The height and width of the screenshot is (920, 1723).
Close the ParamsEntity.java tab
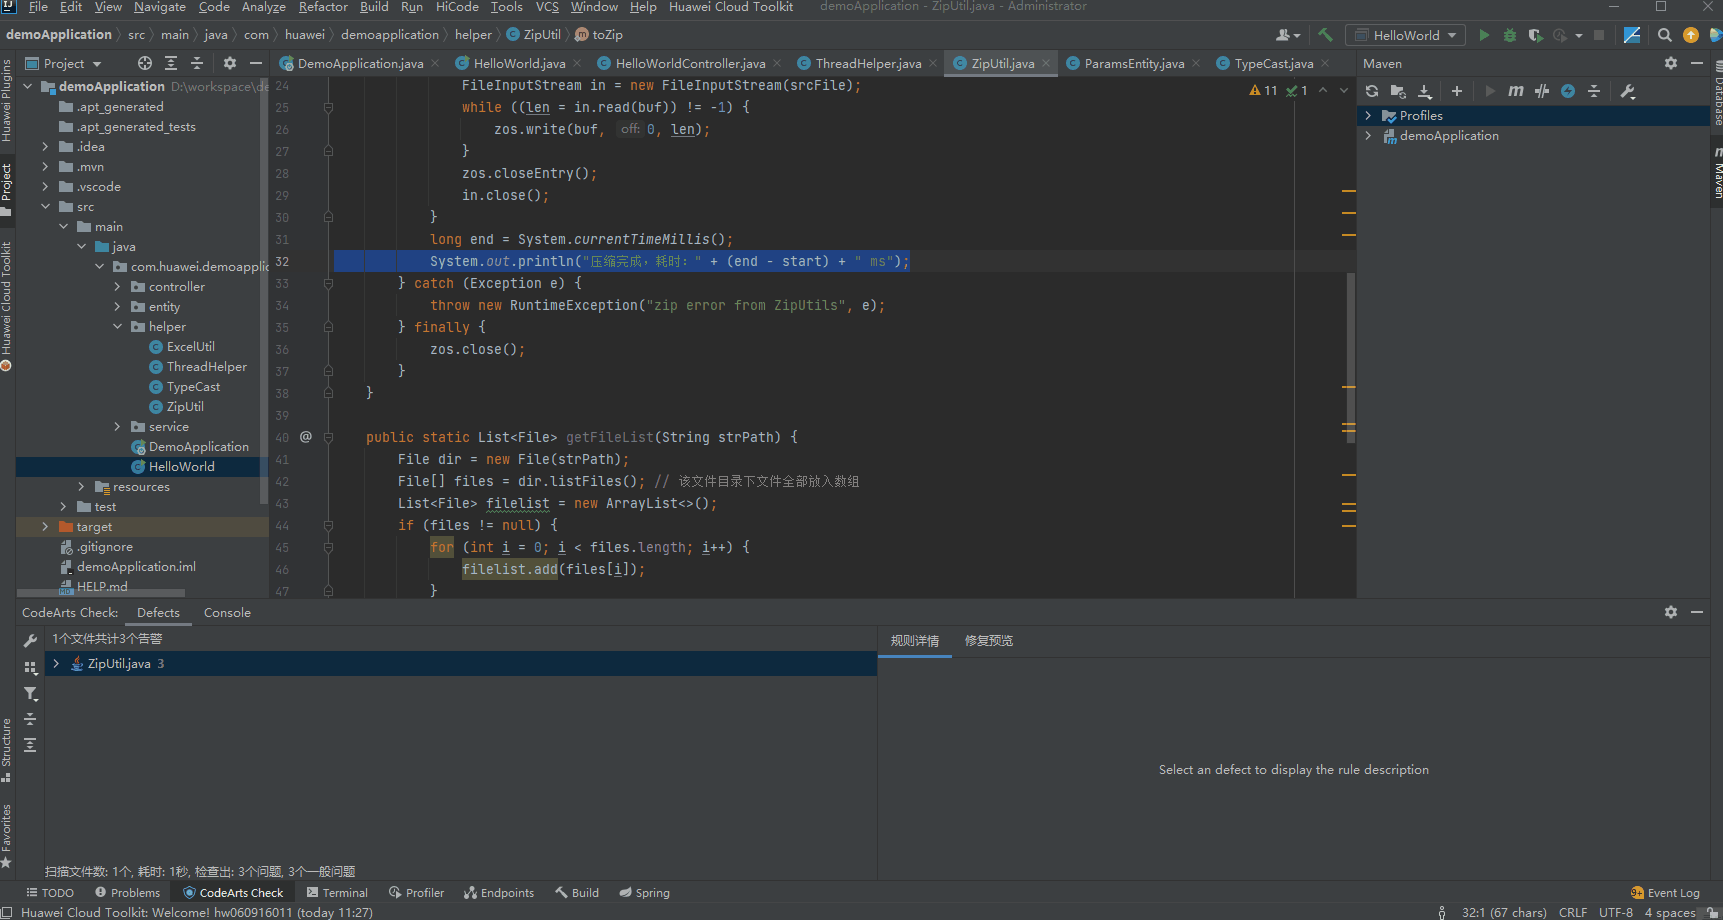point(1194,63)
